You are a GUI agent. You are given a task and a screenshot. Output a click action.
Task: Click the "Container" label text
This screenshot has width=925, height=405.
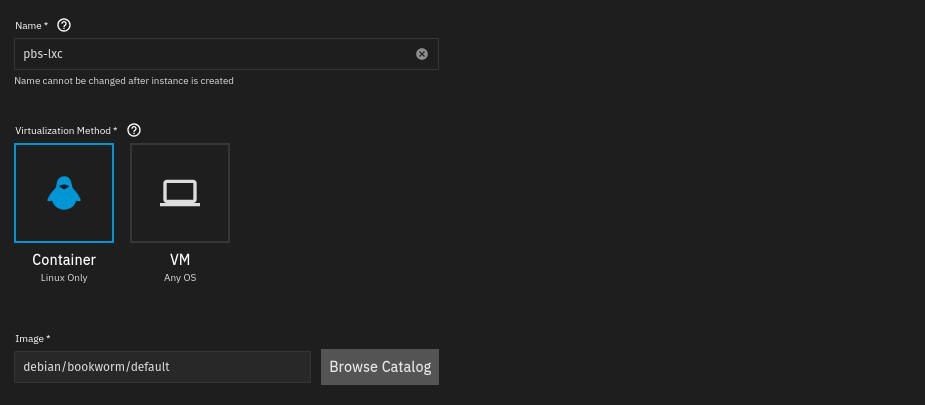pyautogui.click(x=64, y=260)
